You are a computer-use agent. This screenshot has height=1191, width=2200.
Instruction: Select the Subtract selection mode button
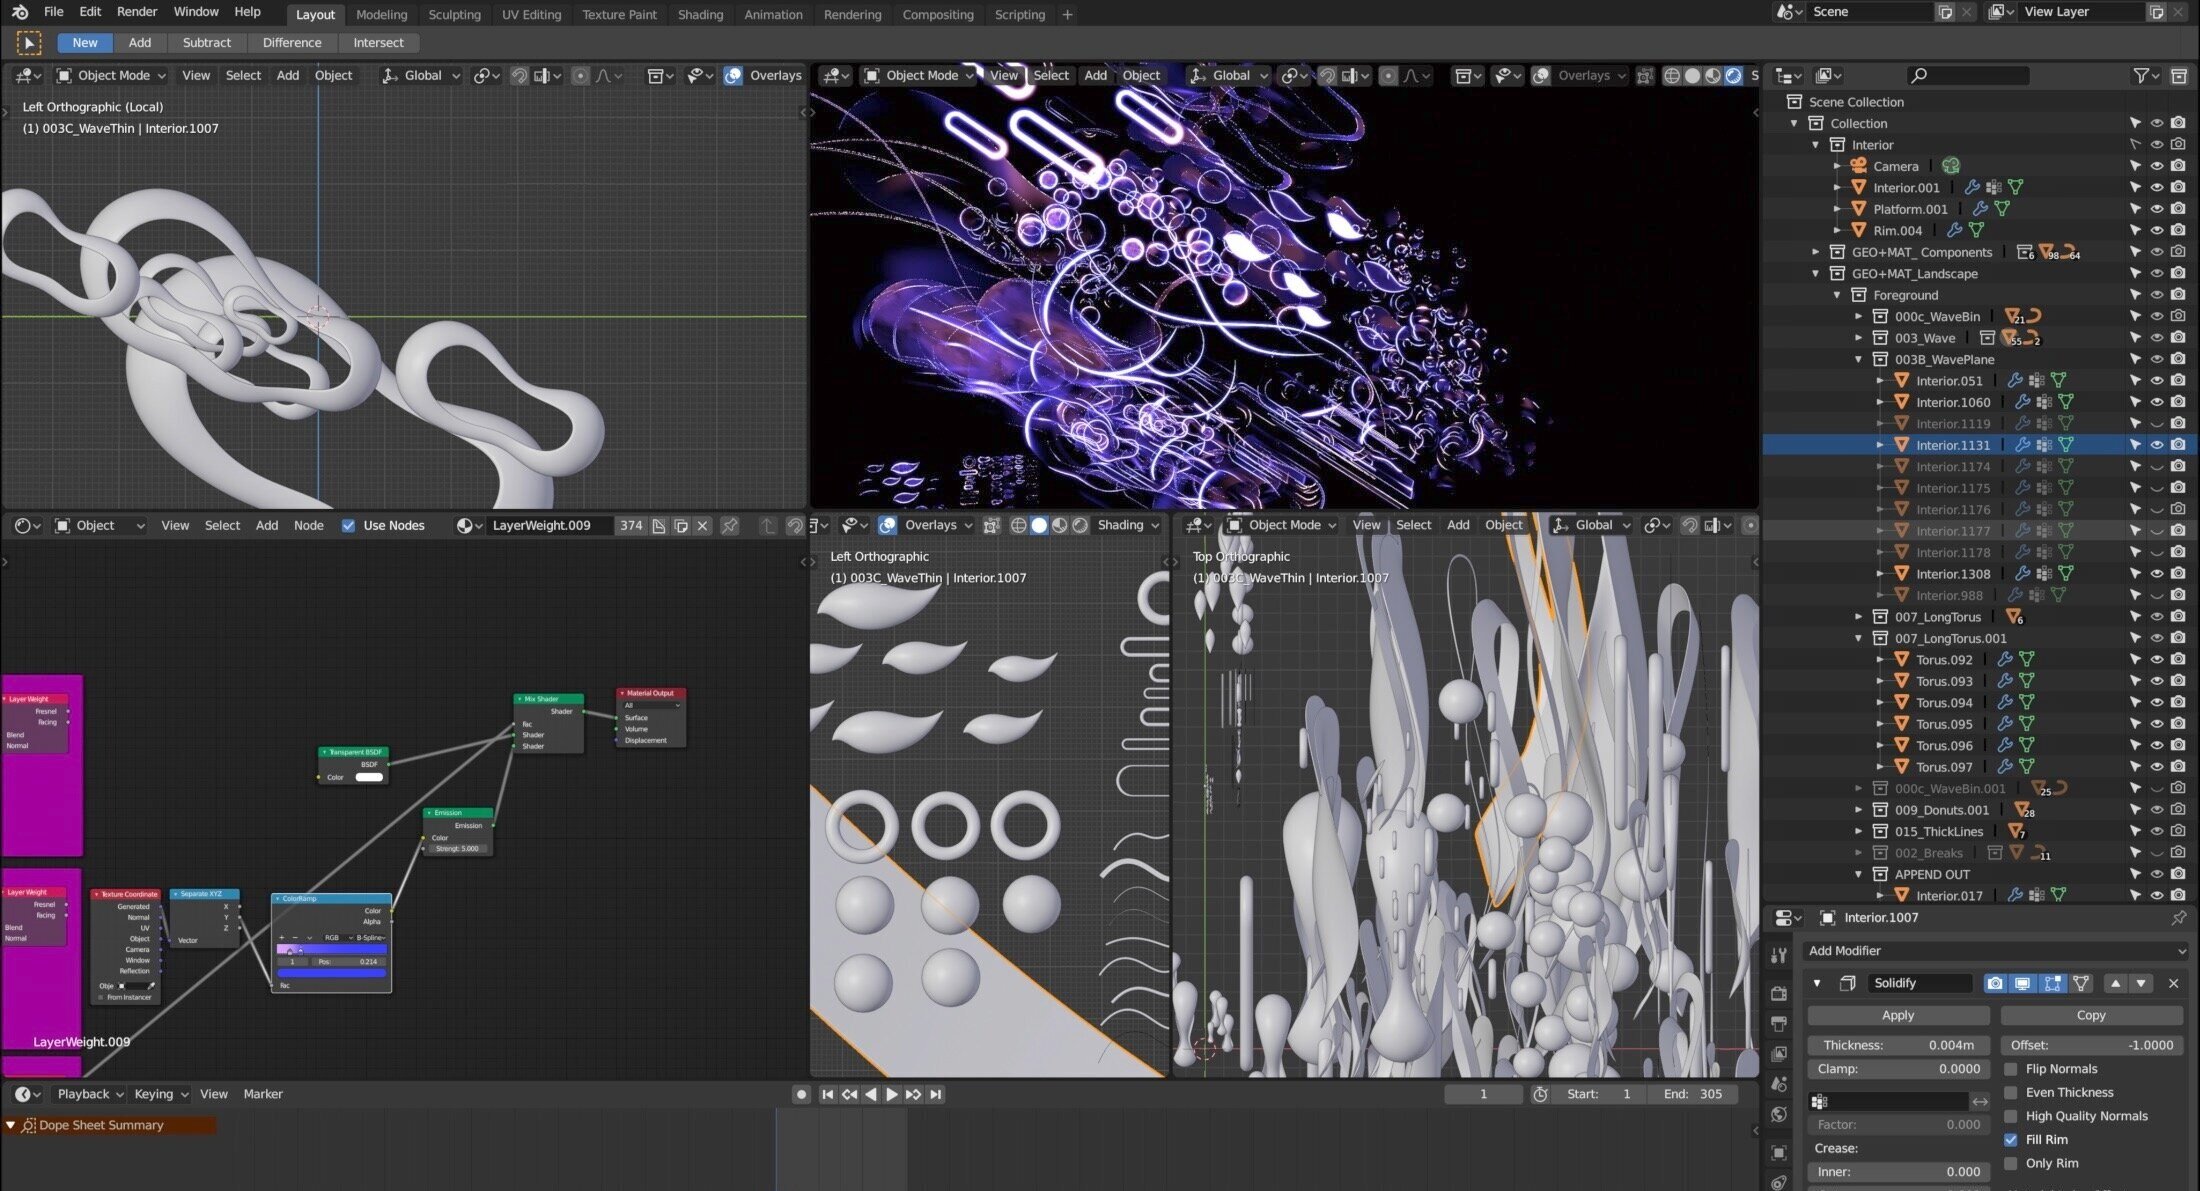click(206, 43)
